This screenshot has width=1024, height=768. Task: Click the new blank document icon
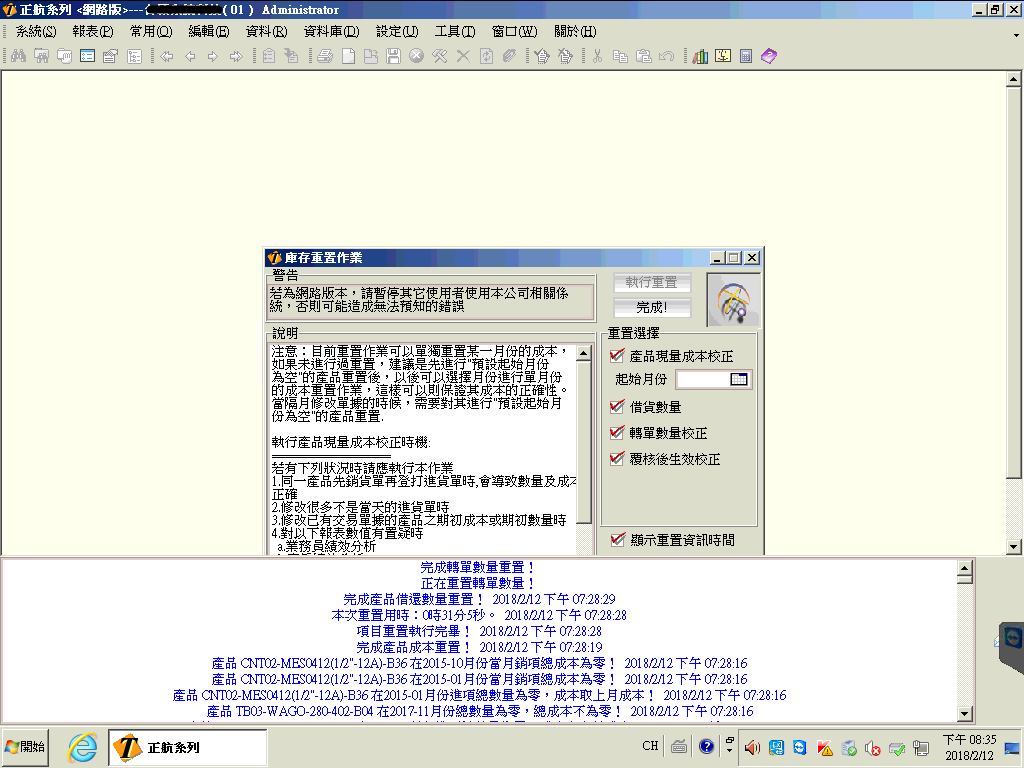point(348,56)
